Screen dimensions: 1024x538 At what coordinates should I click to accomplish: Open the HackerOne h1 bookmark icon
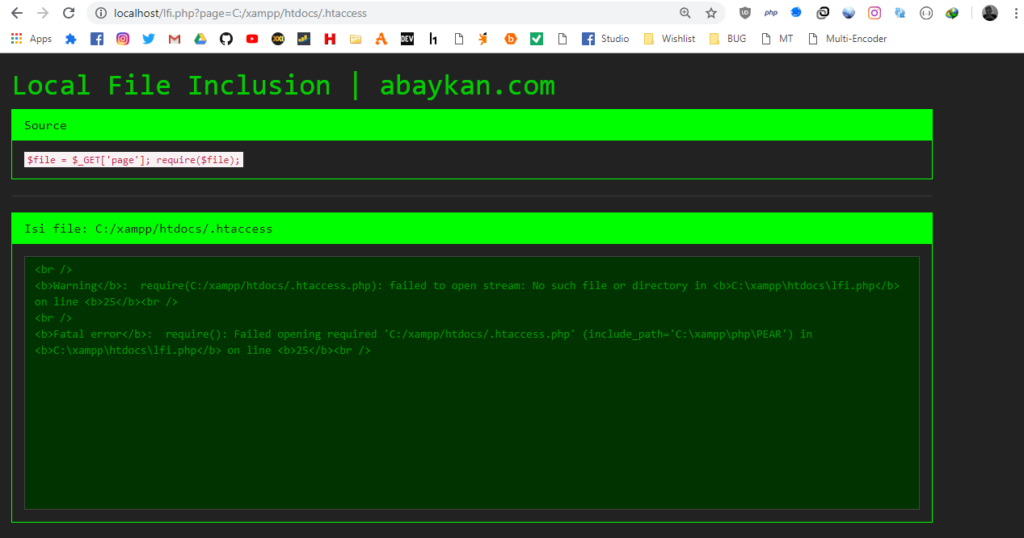coord(433,39)
